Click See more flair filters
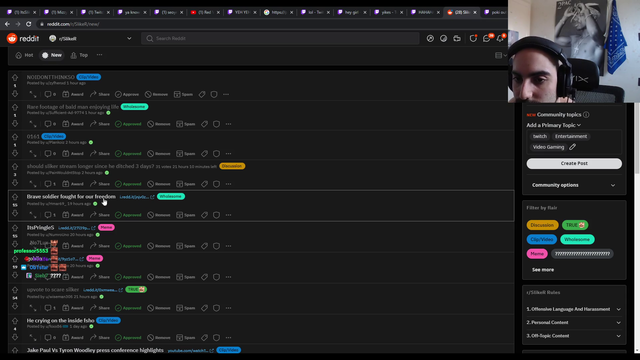The height and width of the screenshot is (360, 640). click(x=543, y=270)
